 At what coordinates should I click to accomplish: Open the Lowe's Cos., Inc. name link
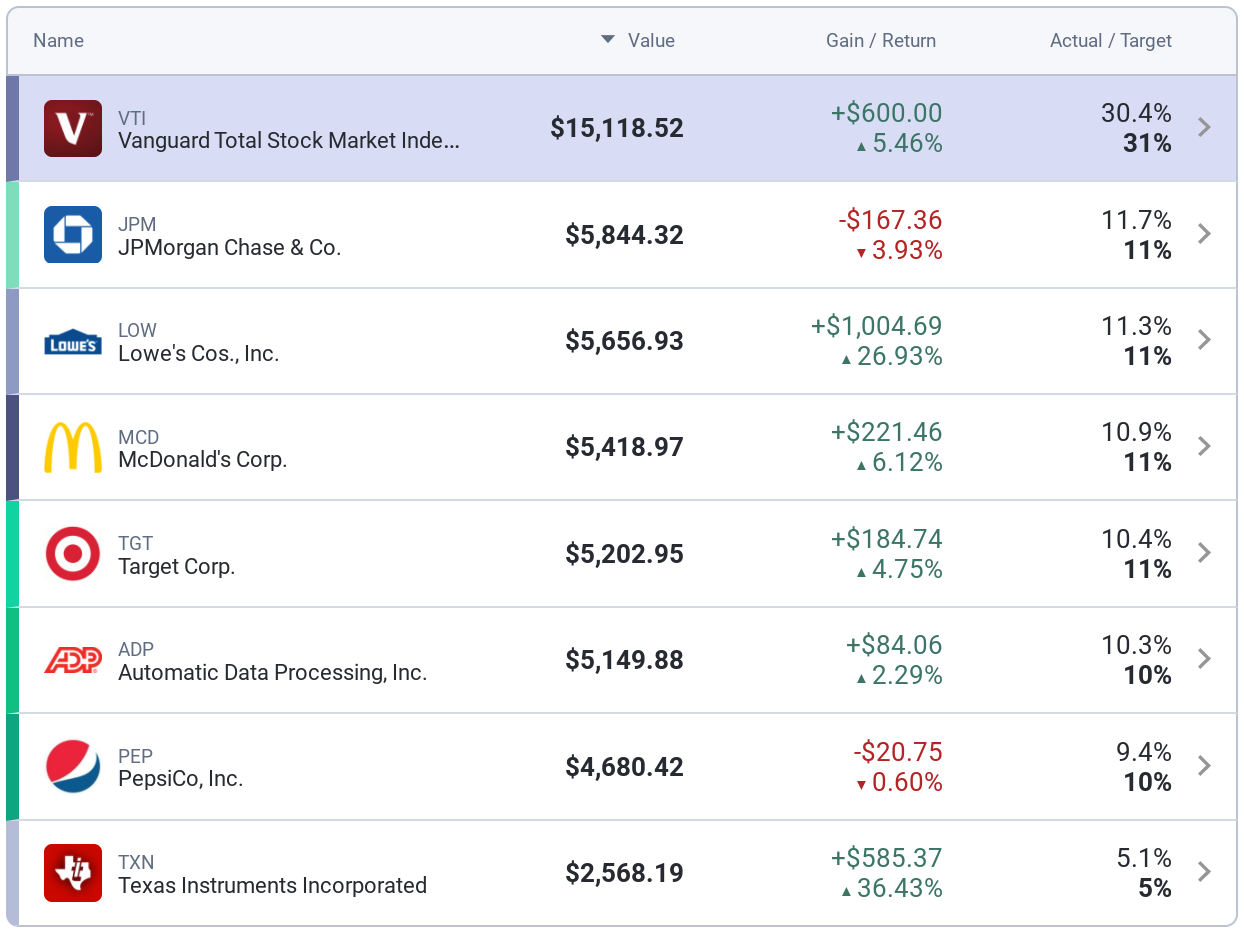click(x=198, y=354)
